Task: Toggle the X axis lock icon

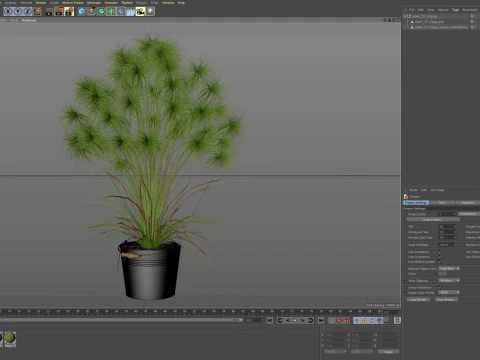Action: [x=8, y=12]
